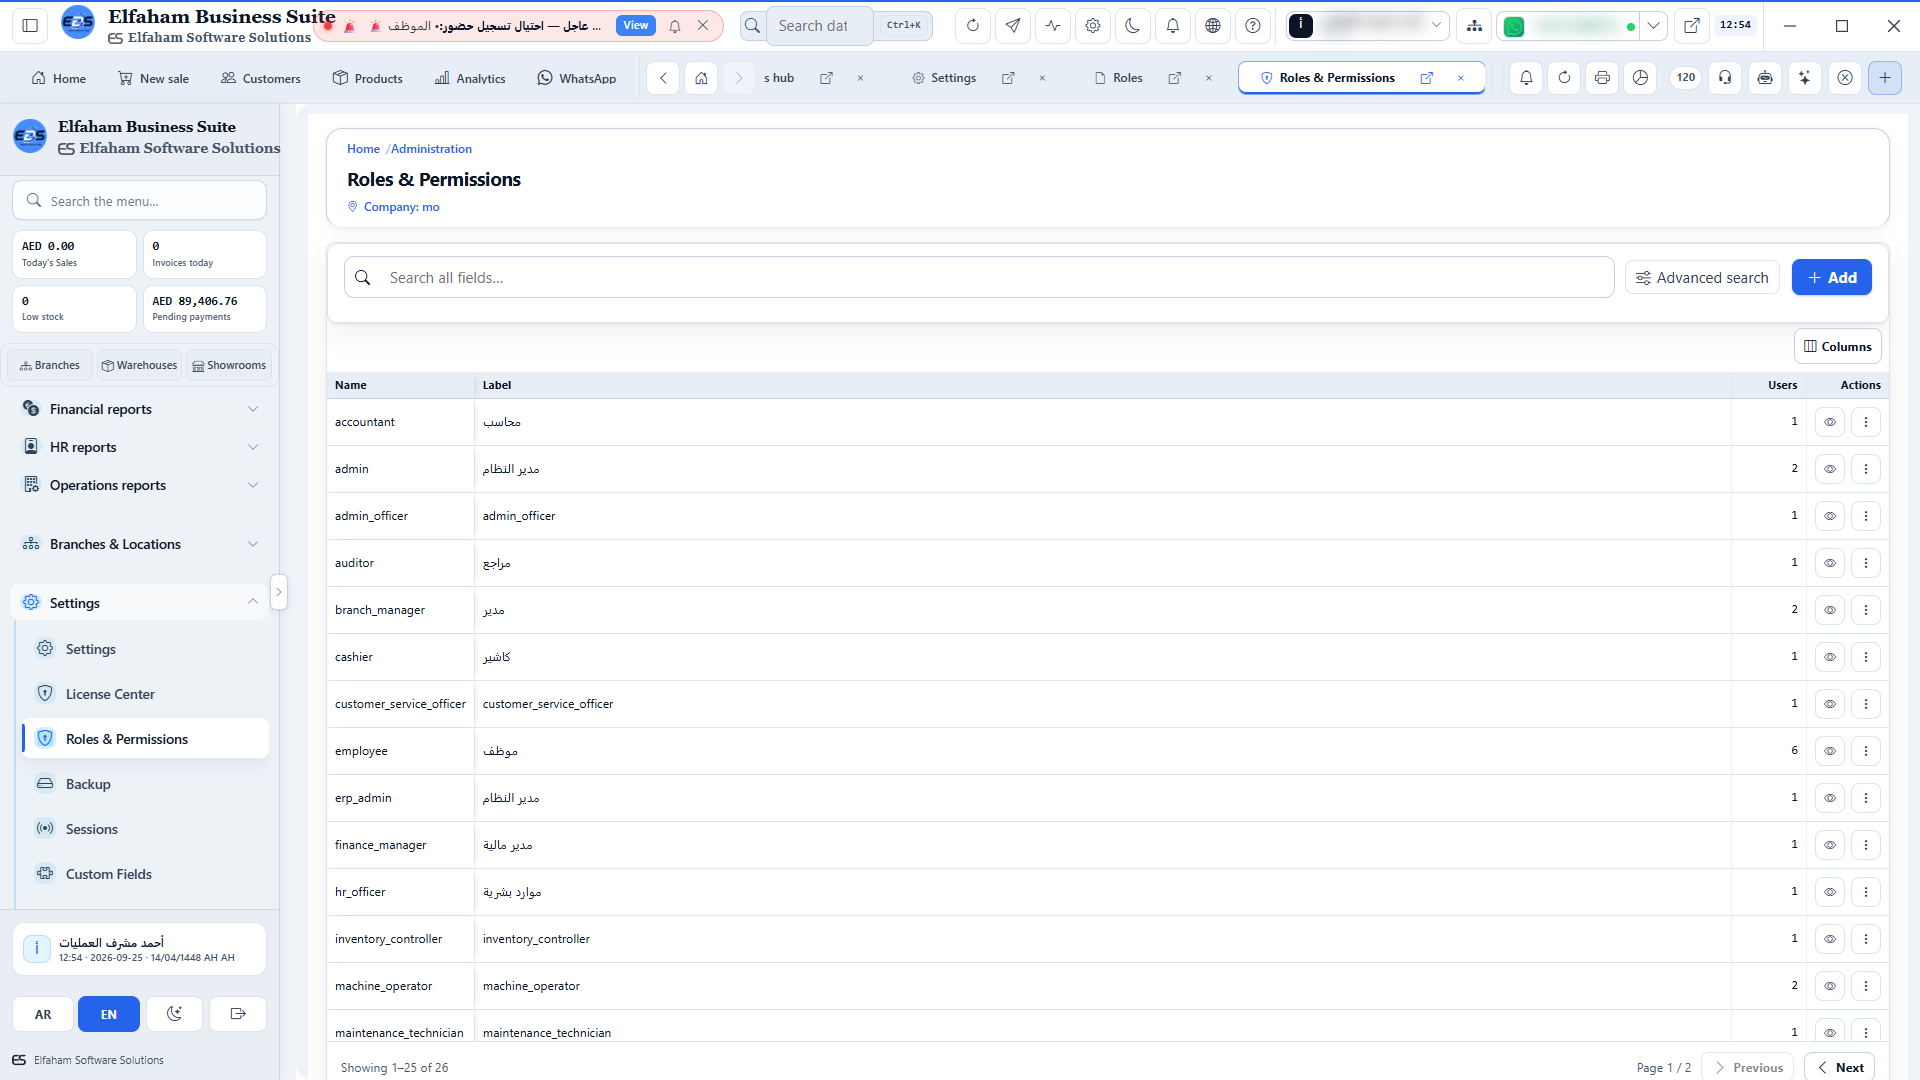Switch to the Settings tab
The image size is (1920, 1080).
point(944,78)
